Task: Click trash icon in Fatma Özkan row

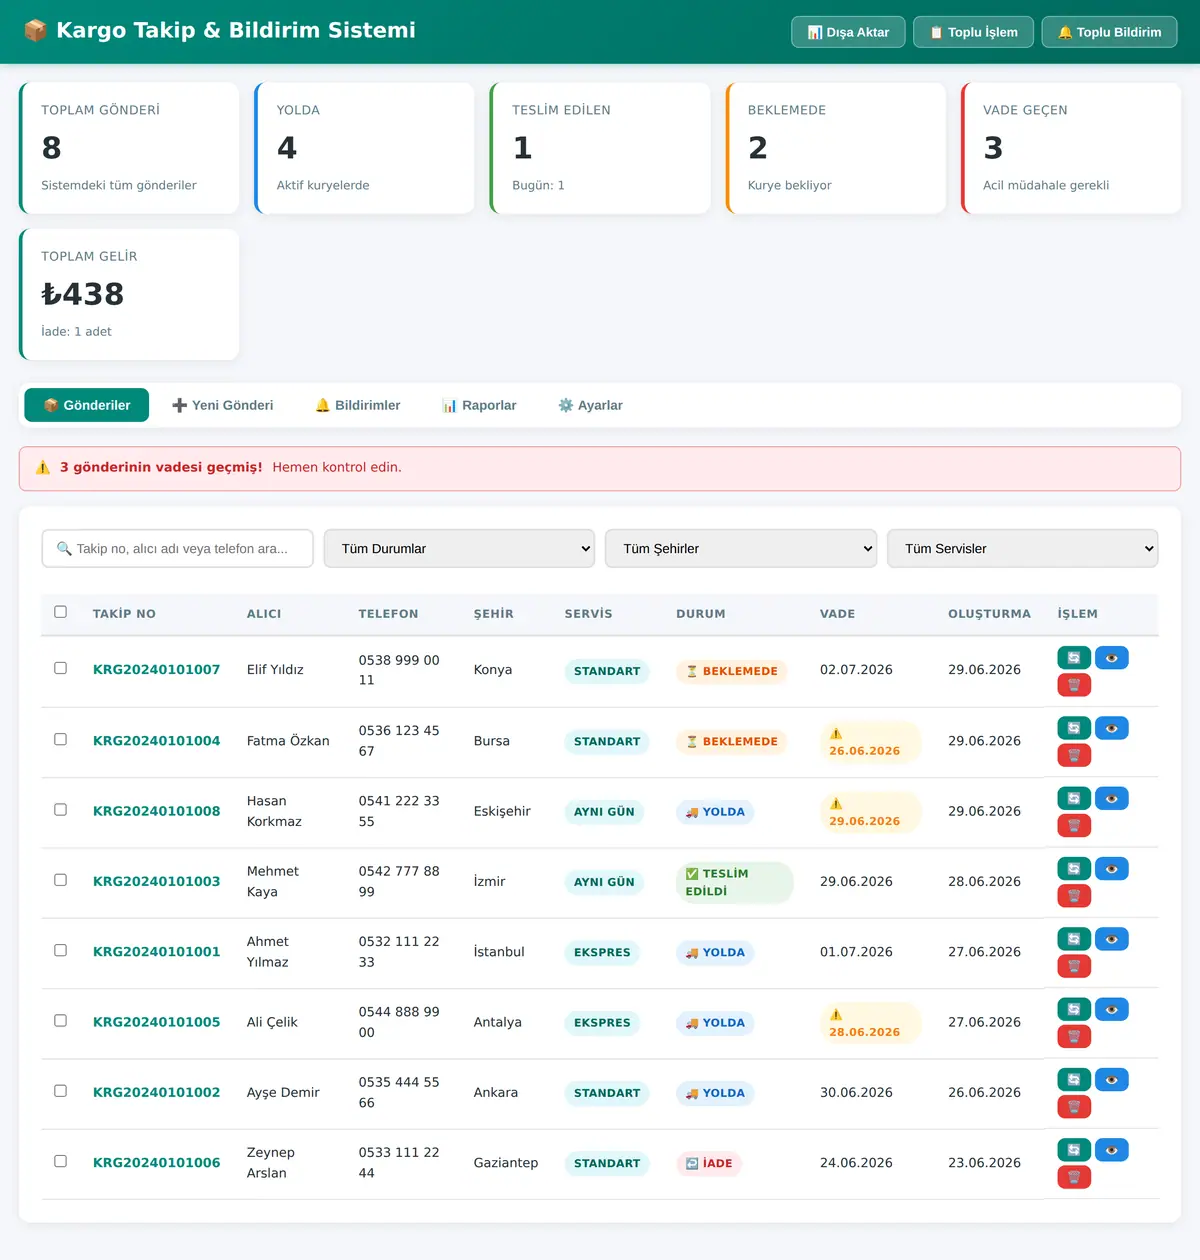Action: [x=1074, y=755]
